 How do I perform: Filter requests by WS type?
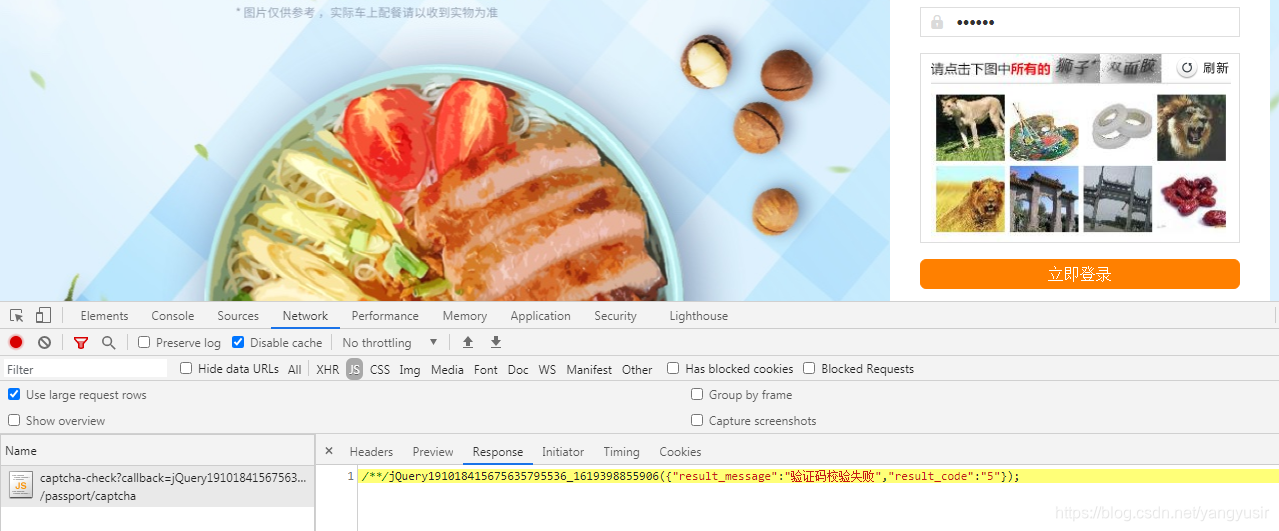coord(547,369)
